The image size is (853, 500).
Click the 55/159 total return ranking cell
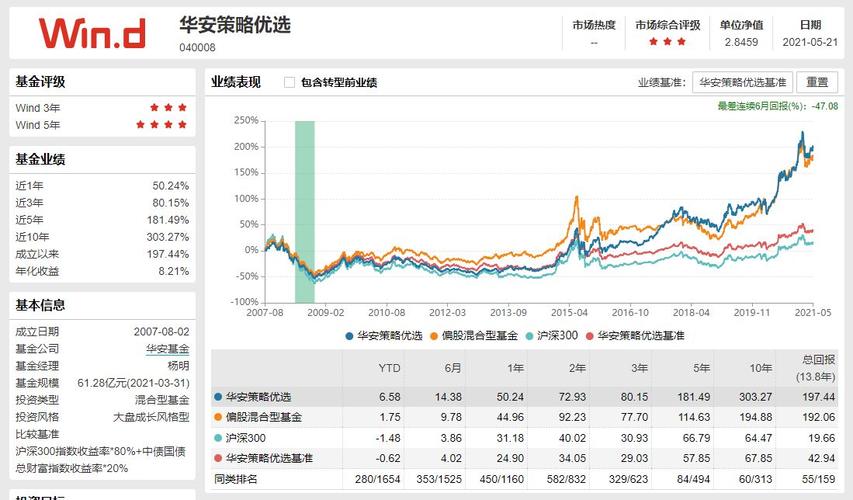click(818, 479)
